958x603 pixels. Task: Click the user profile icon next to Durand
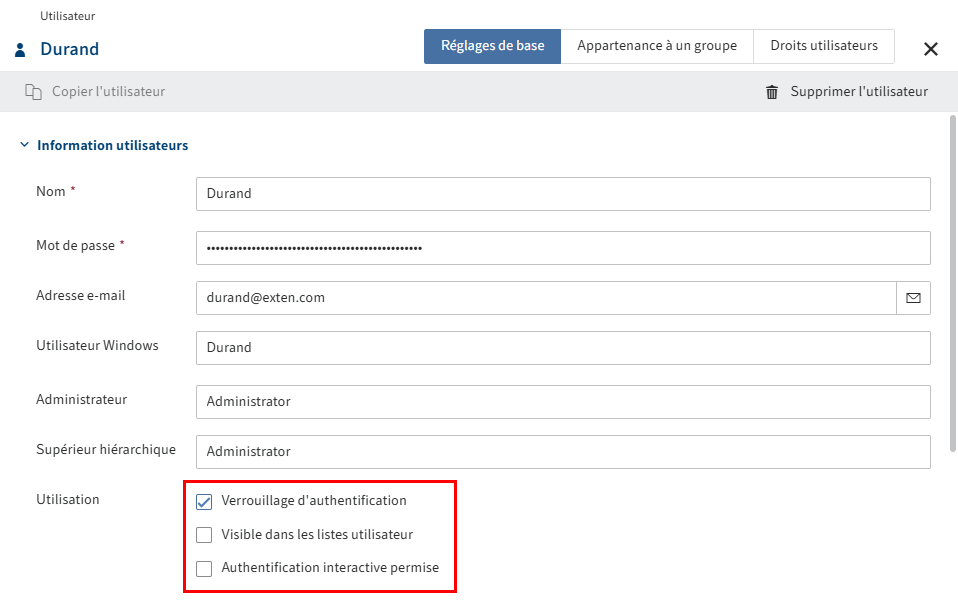click(x=20, y=50)
